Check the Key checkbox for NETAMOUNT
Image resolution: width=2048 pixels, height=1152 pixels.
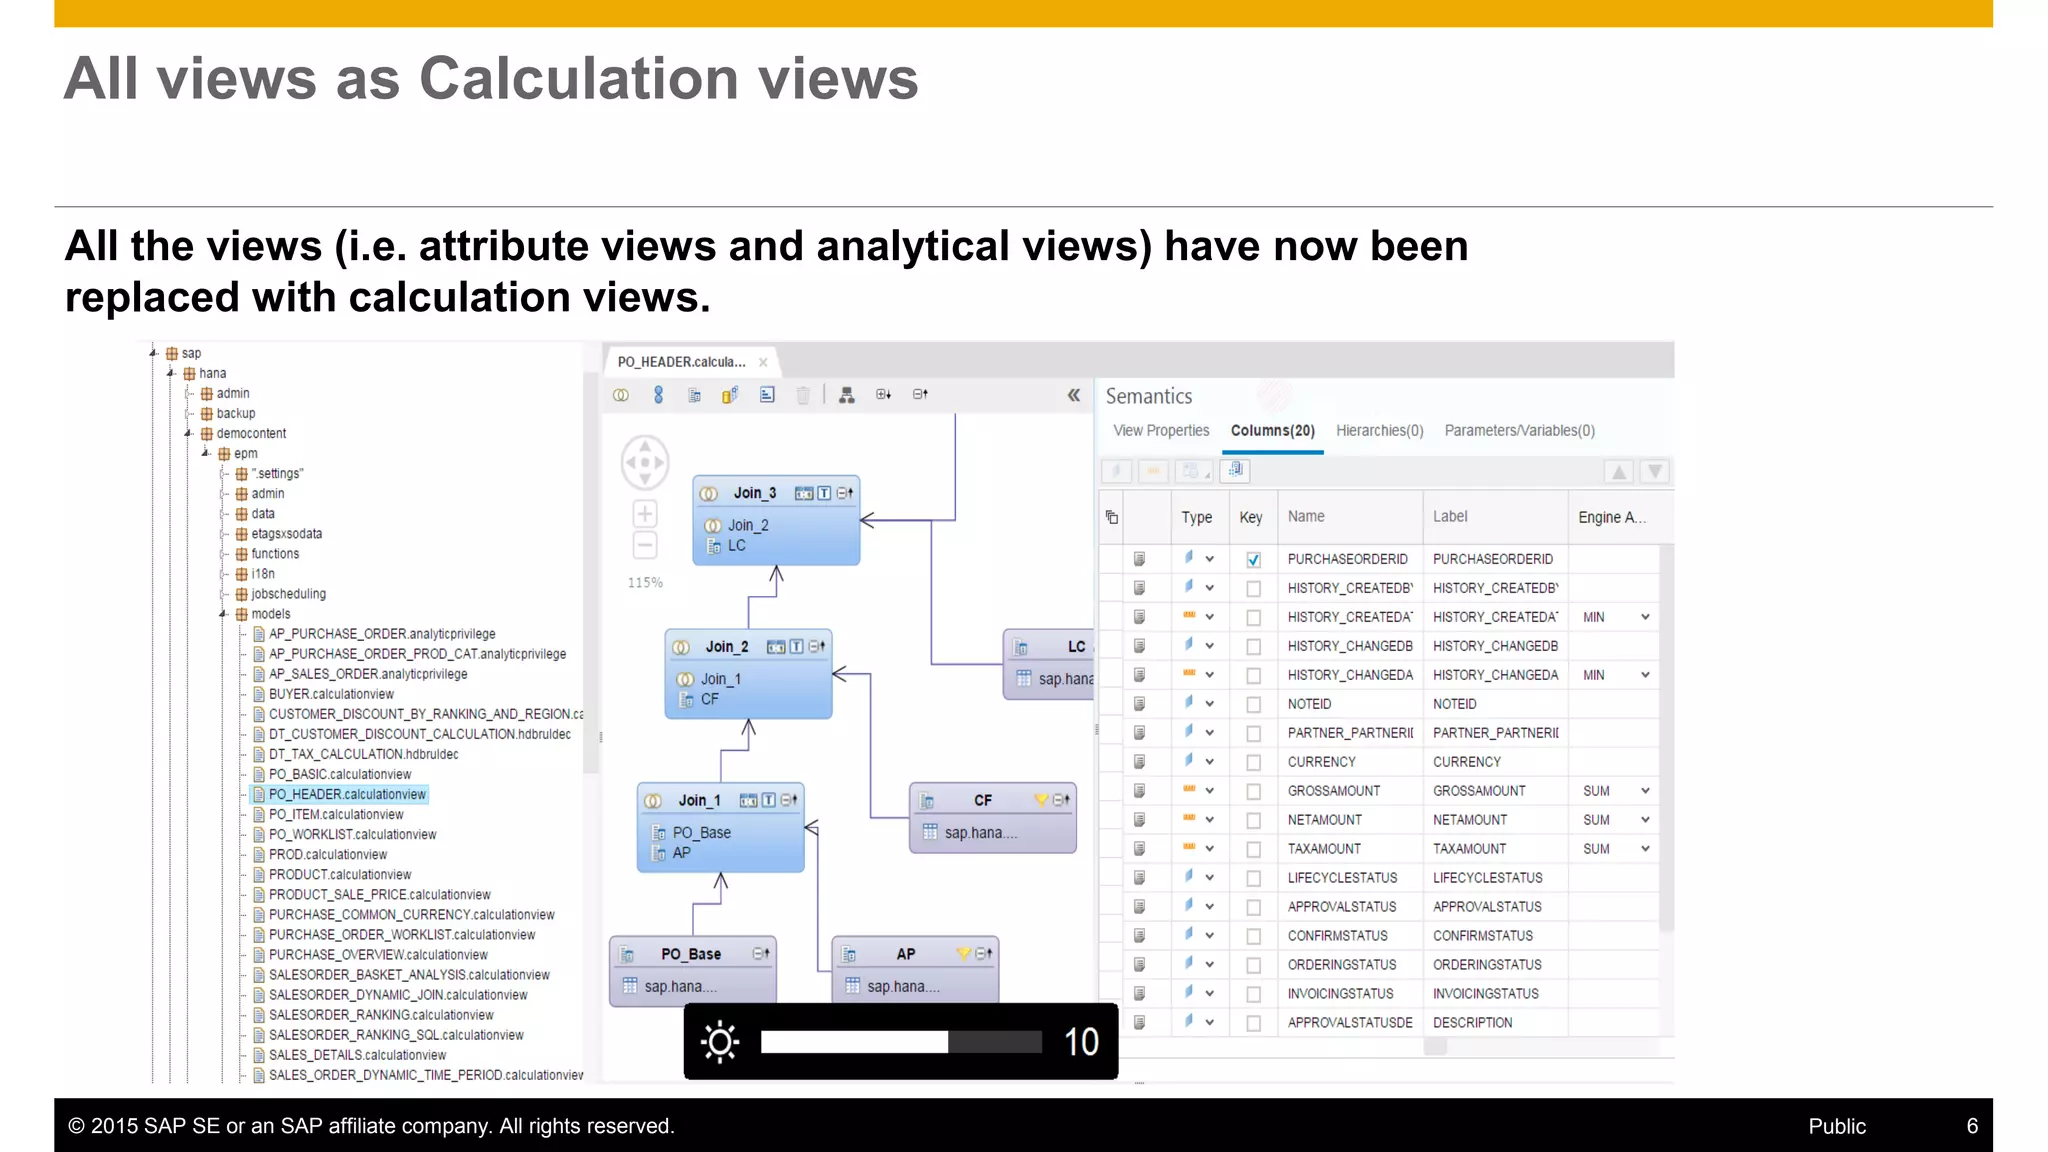[x=1253, y=821]
